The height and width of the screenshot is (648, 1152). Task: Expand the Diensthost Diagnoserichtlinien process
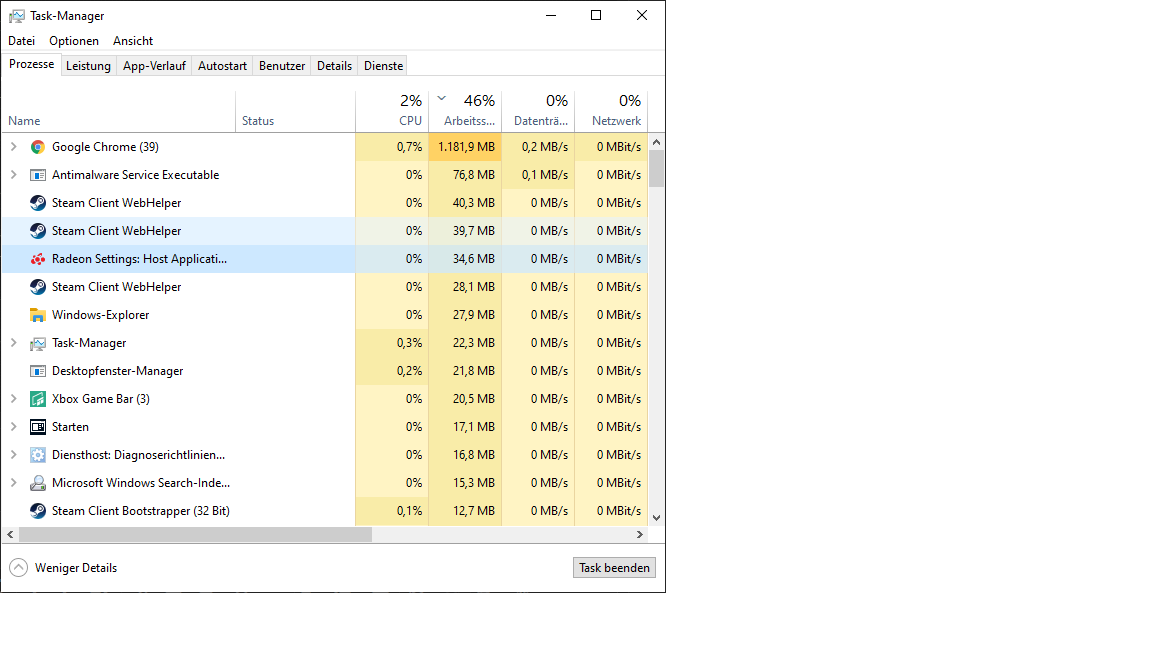13,455
